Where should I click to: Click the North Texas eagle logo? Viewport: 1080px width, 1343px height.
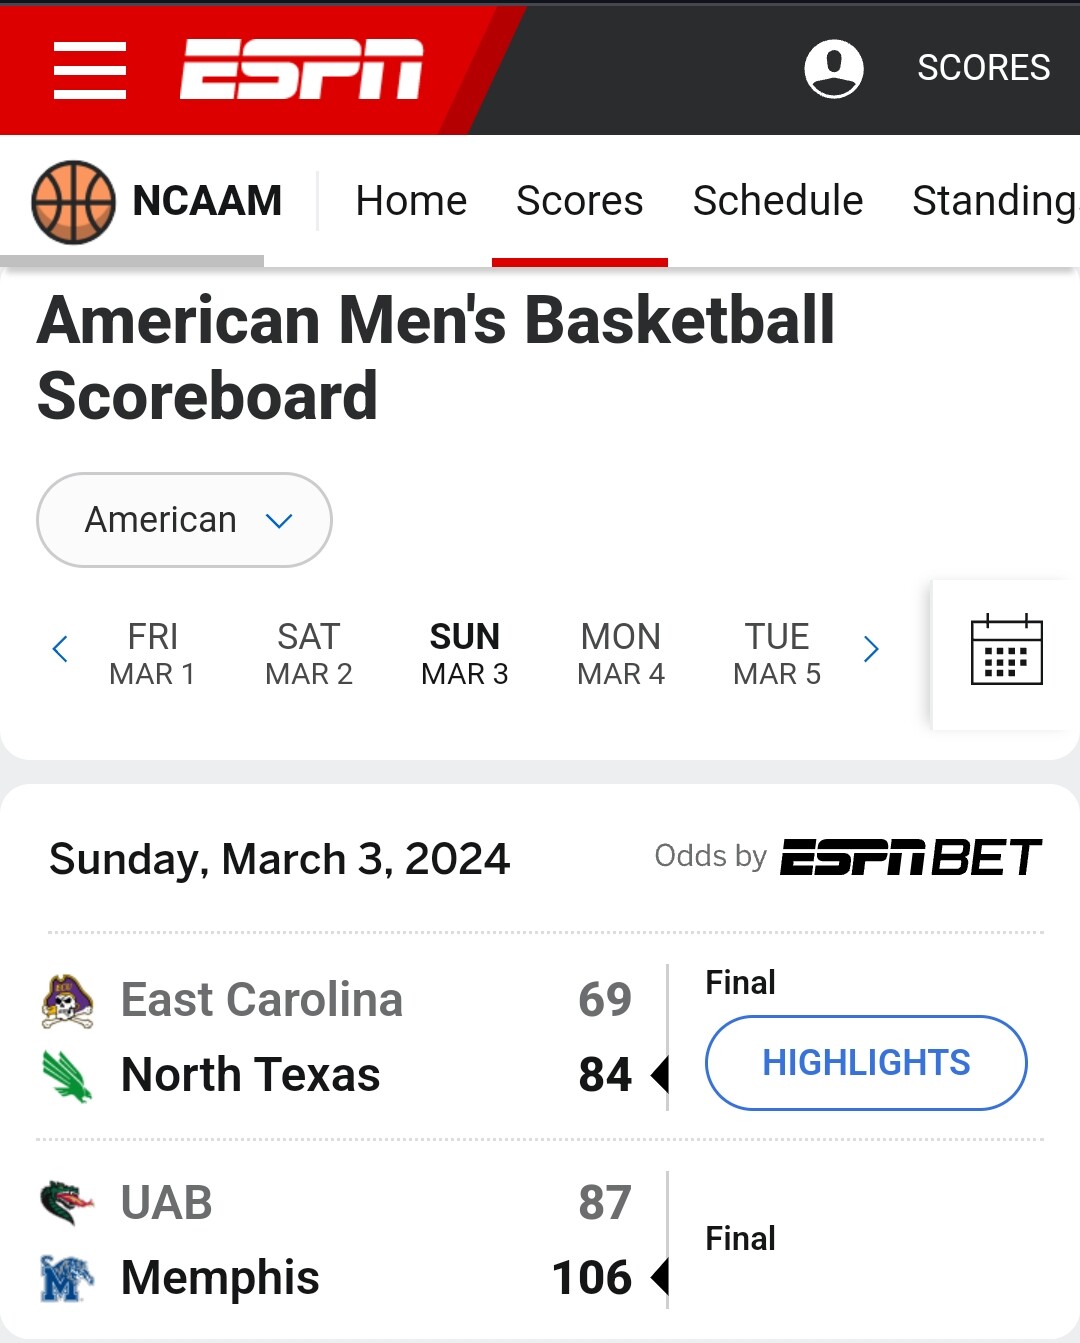tap(67, 1076)
